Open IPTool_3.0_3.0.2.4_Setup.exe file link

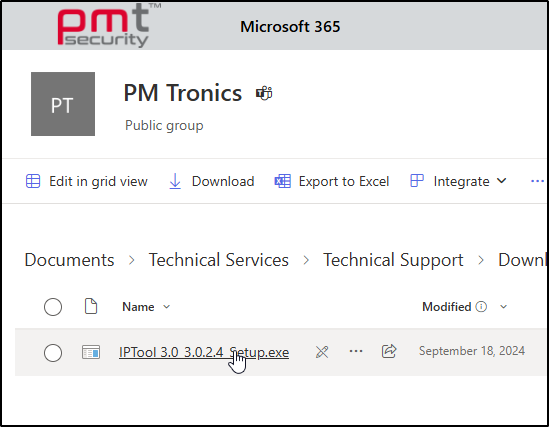click(204, 352)
